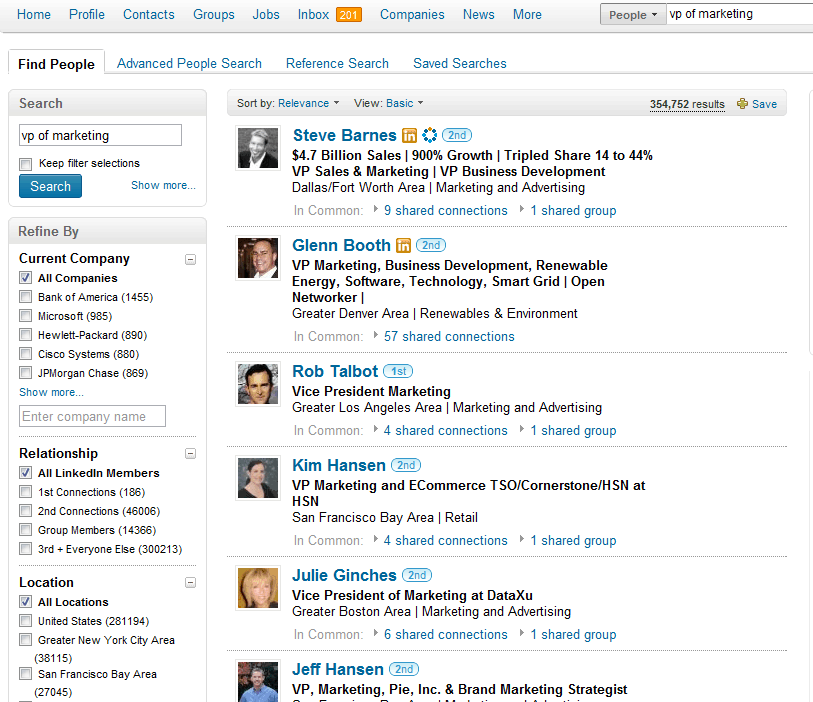Click the blue Search button
813x702 pixels.
pos(50,186)
